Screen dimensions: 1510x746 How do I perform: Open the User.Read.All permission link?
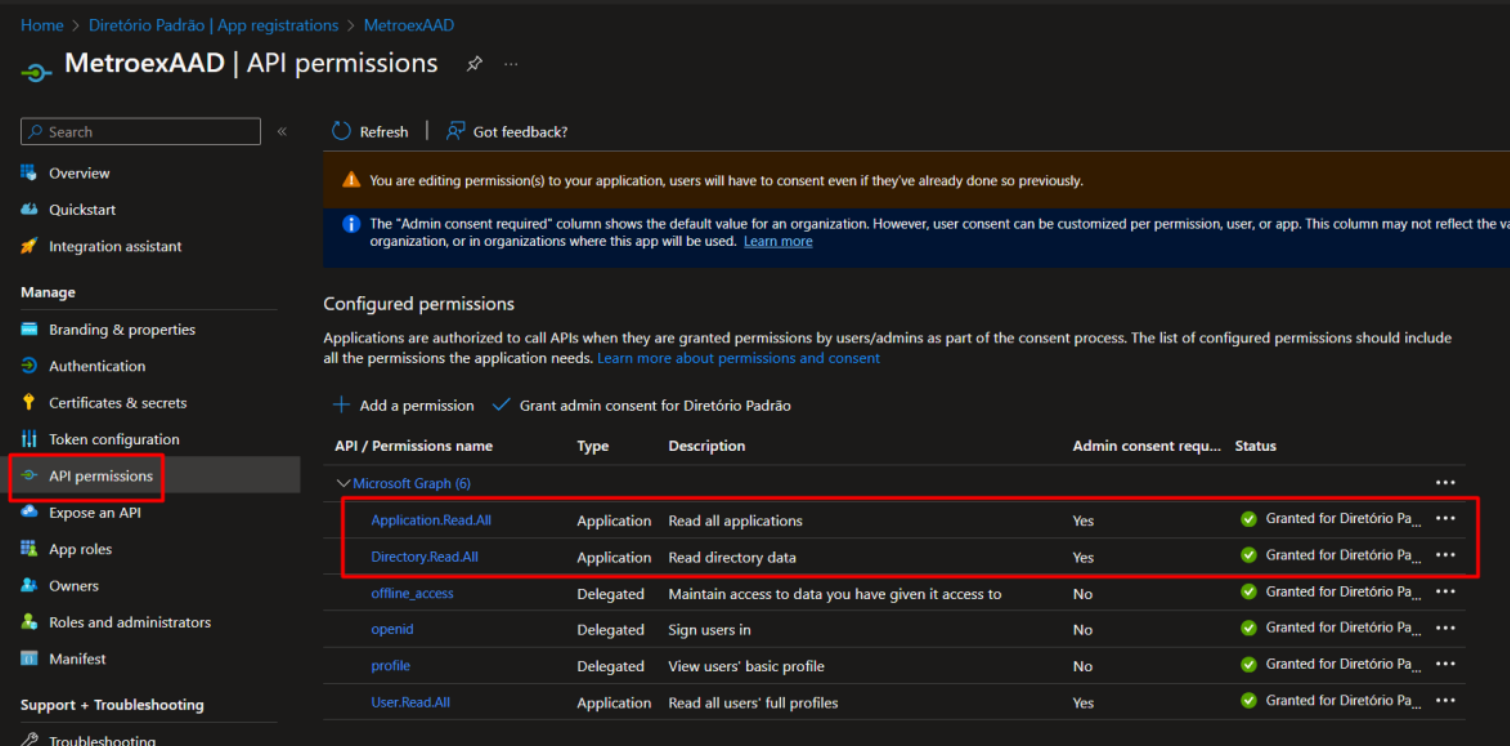pyautogui.click(x=410, y=702)
